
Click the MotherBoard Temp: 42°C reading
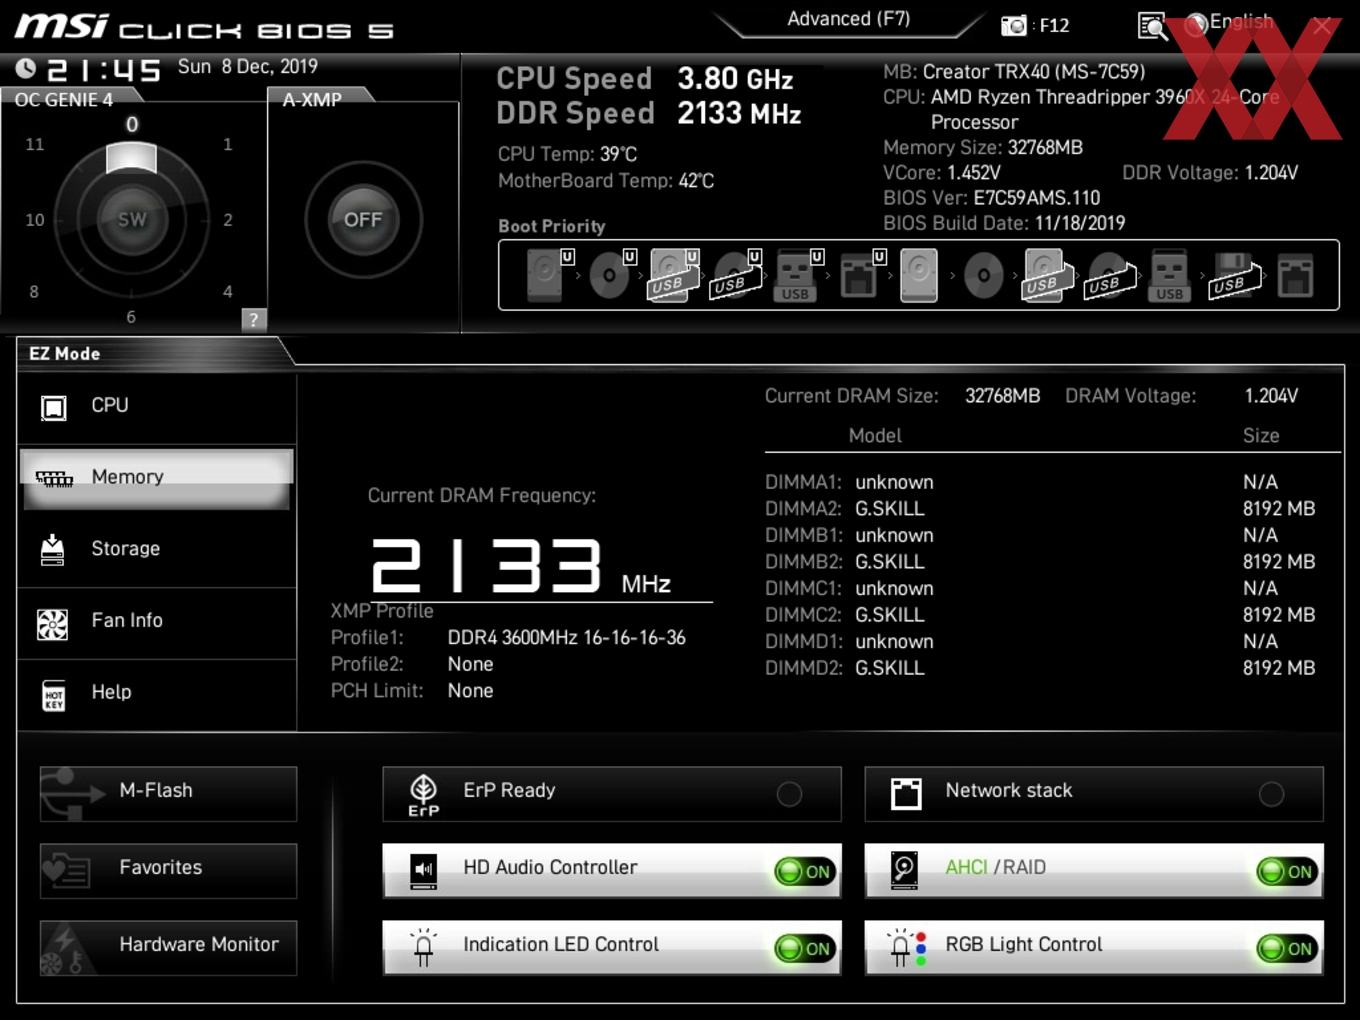[x=606, y=181]
